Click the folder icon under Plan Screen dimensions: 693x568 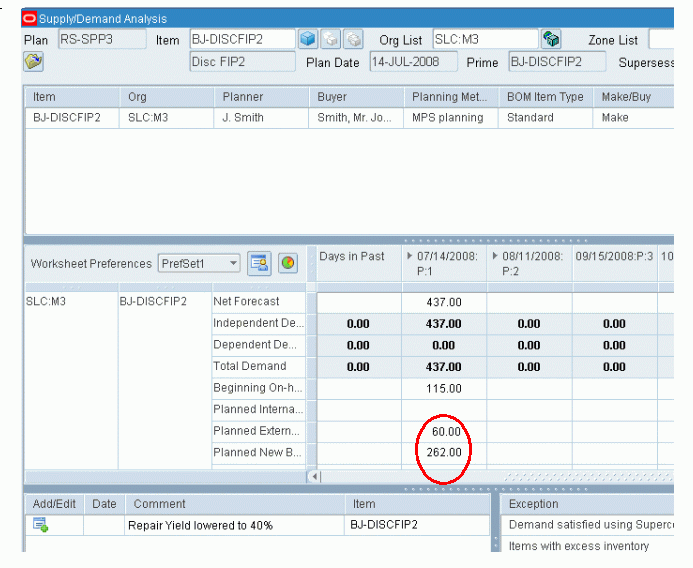pyautogui.click(x=33, y=61)
